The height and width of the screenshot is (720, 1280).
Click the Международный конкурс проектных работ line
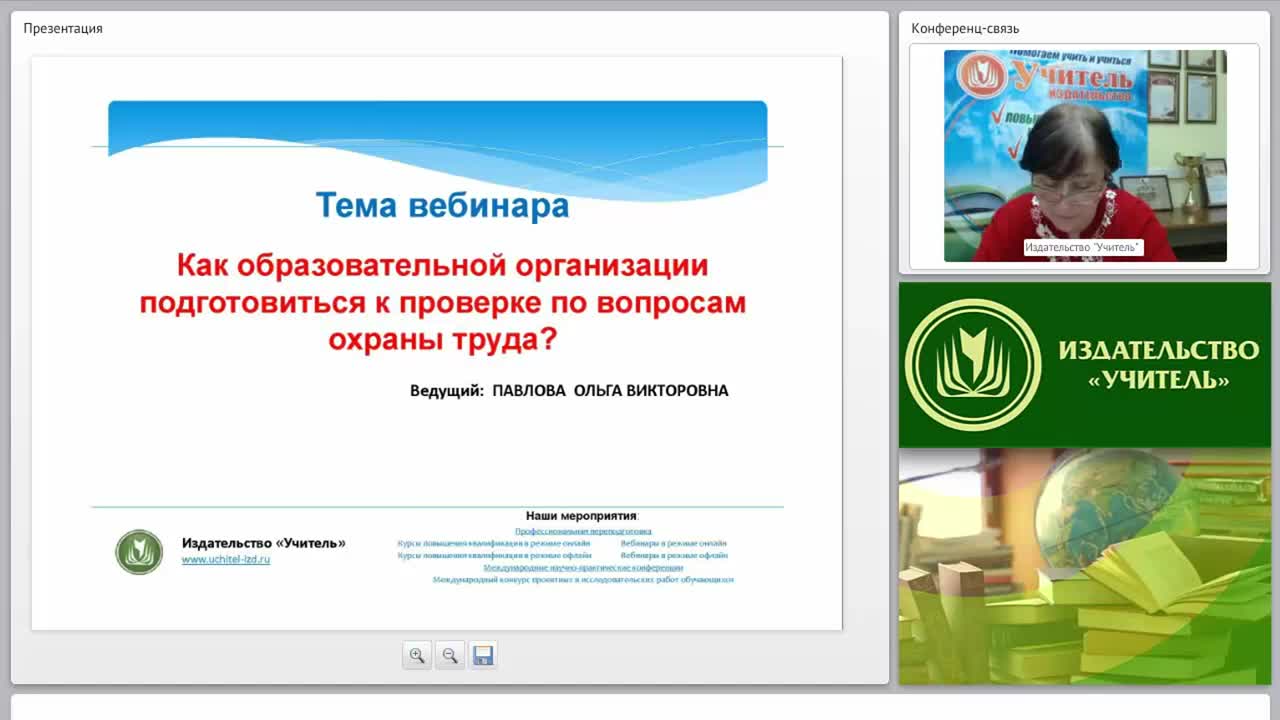pos(583,579)
